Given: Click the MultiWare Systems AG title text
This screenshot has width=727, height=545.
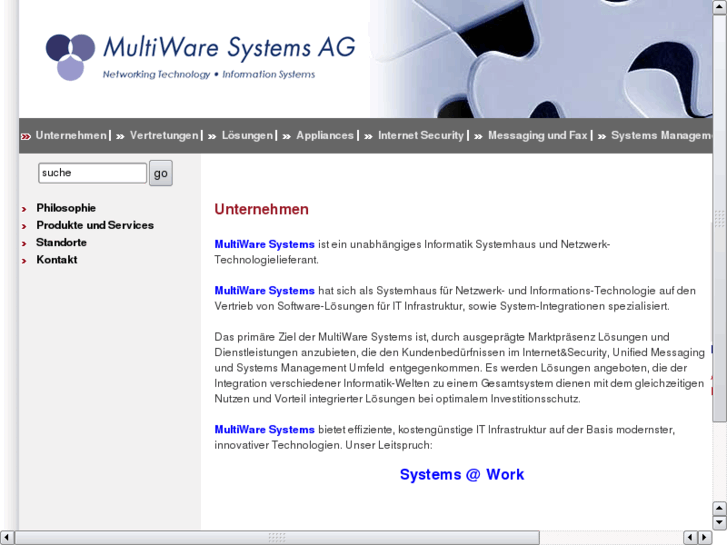Looking at the screenshot, I should coord(230,48).
